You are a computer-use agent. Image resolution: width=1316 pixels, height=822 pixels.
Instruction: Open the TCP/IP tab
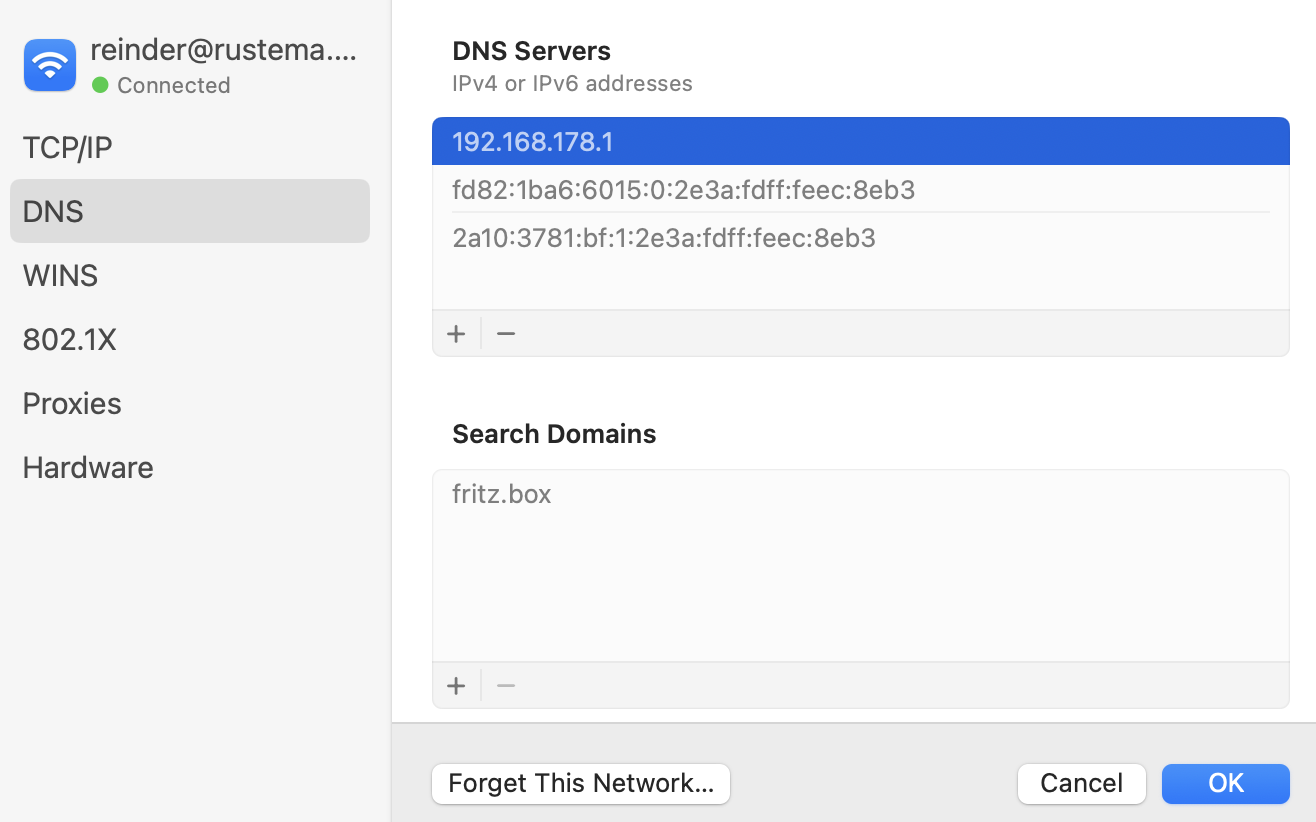[67, 148]
